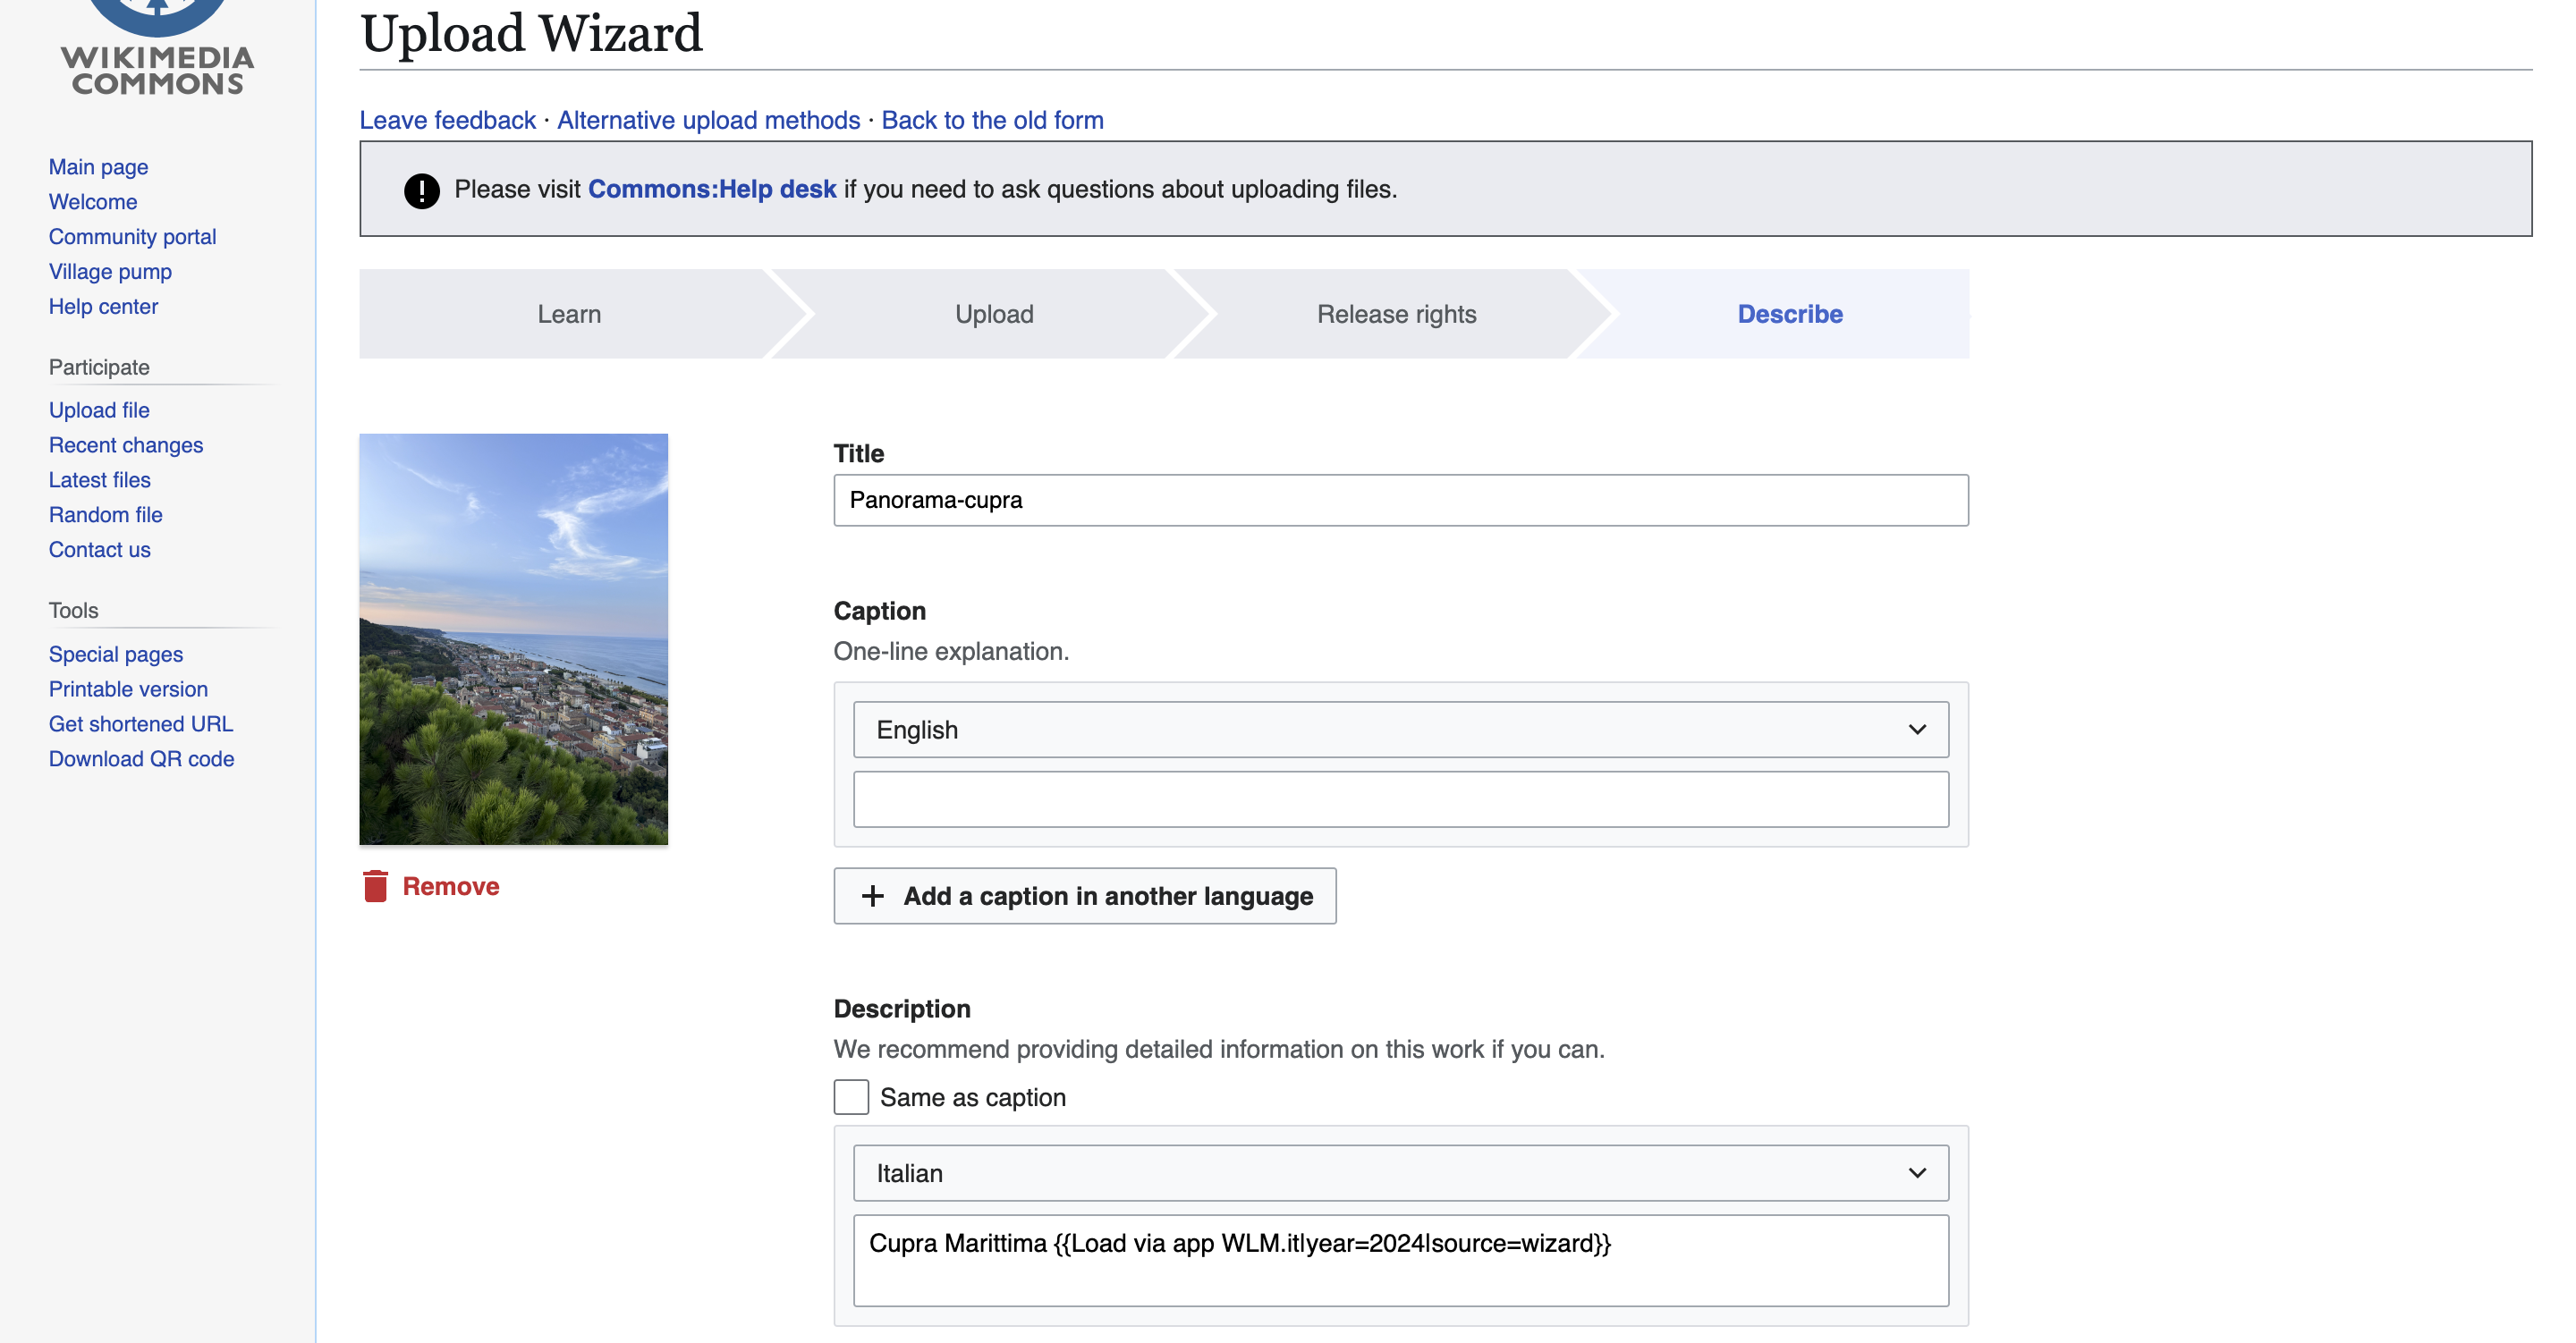
Task: Click Alternative upload methods link
Action: (x=708, y=120)
